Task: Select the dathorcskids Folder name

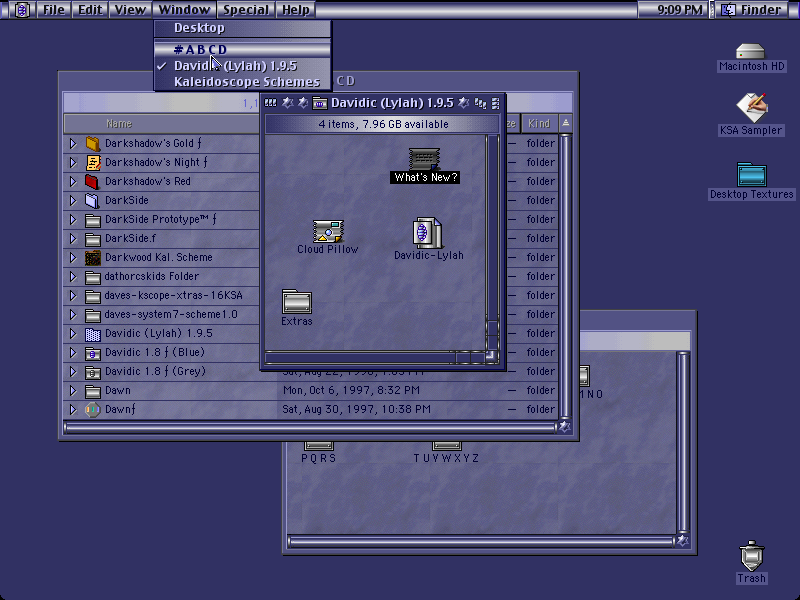Action: (x=152, y=277)
